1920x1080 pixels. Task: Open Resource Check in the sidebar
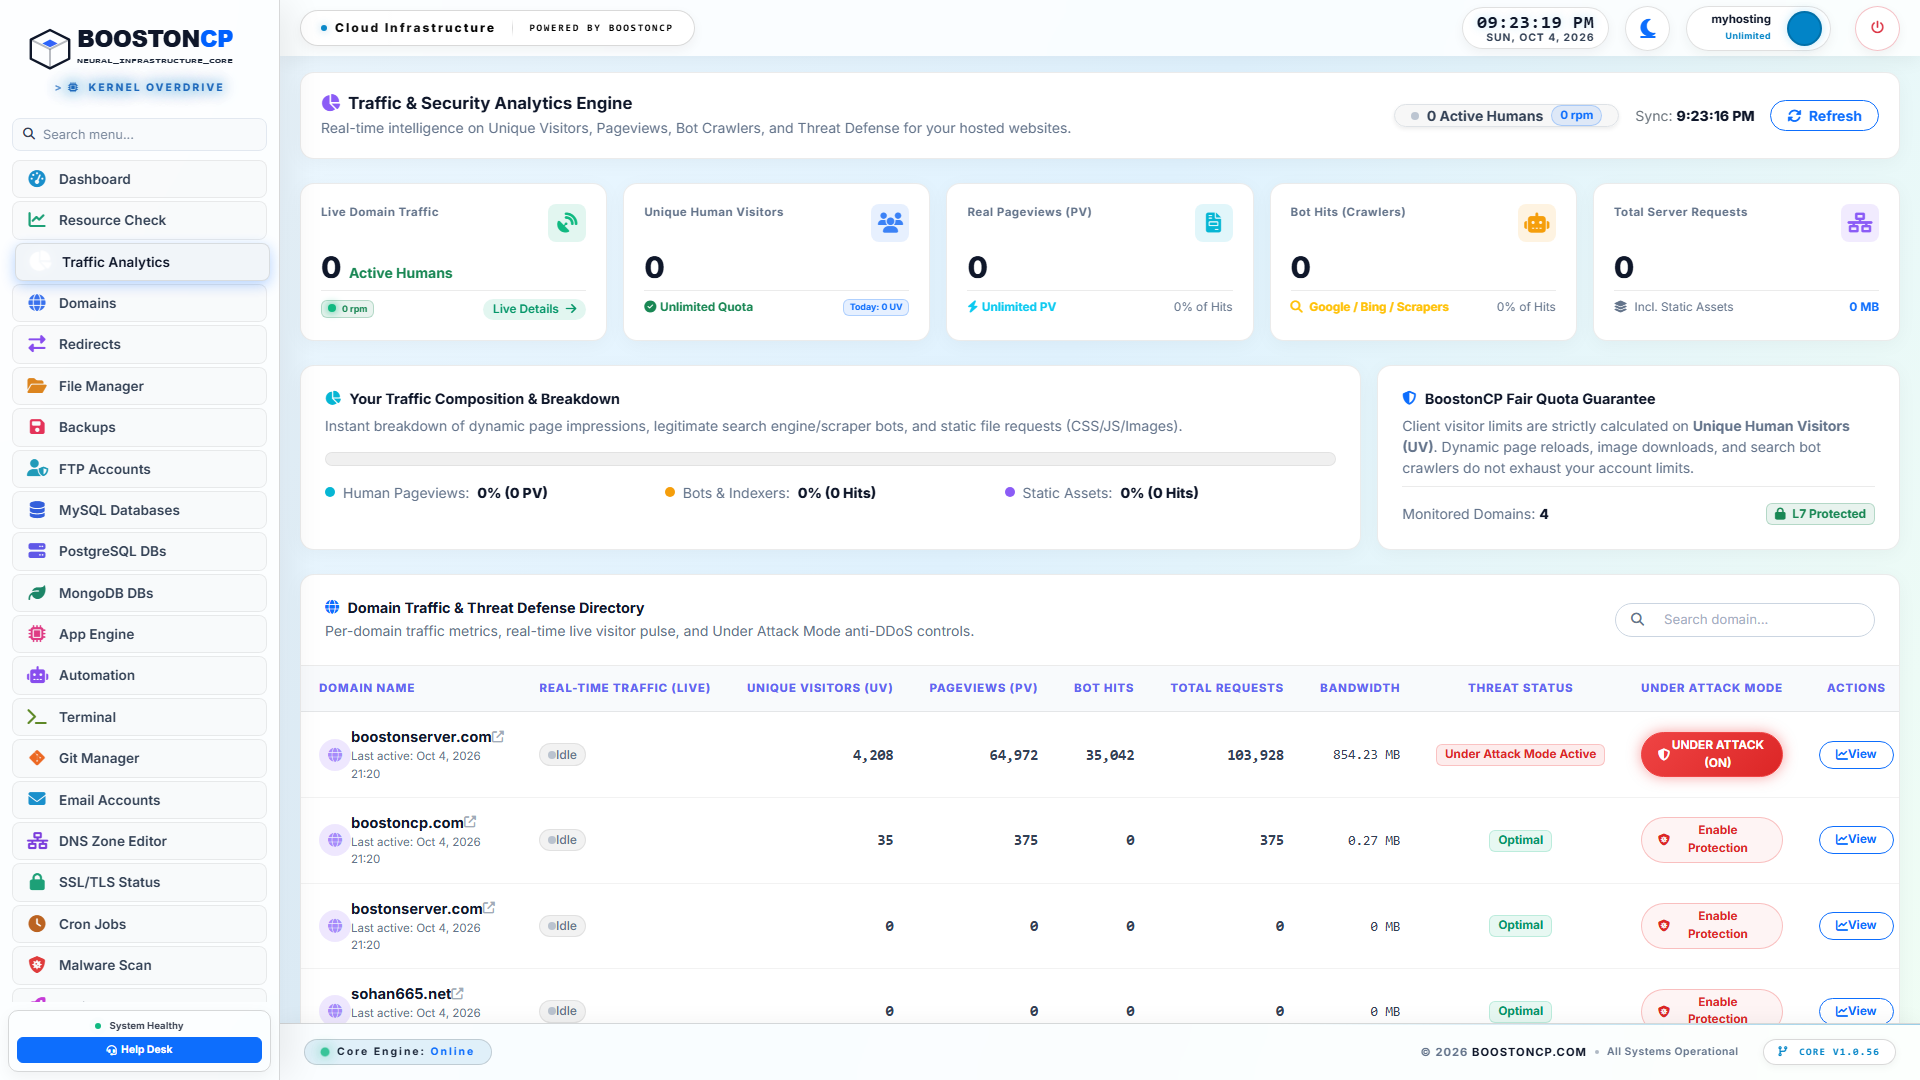tap(140, 220)
